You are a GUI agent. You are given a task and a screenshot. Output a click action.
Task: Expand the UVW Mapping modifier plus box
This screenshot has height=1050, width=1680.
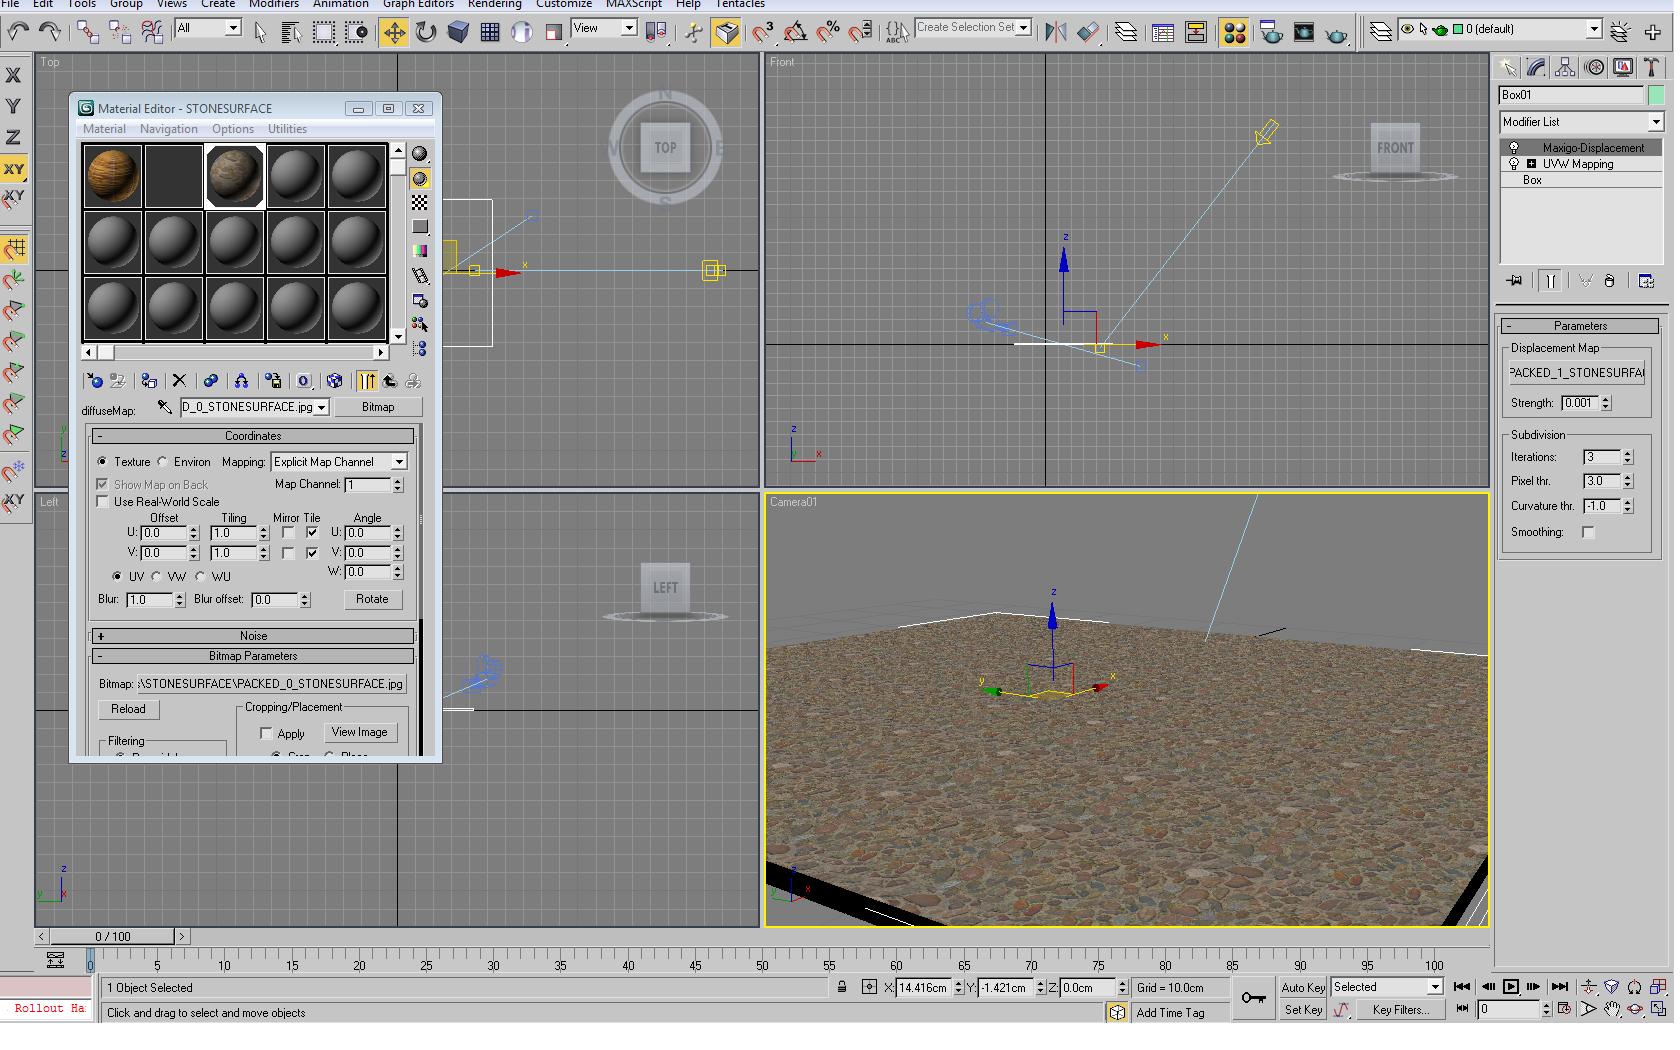click(x=1531, y=164)
